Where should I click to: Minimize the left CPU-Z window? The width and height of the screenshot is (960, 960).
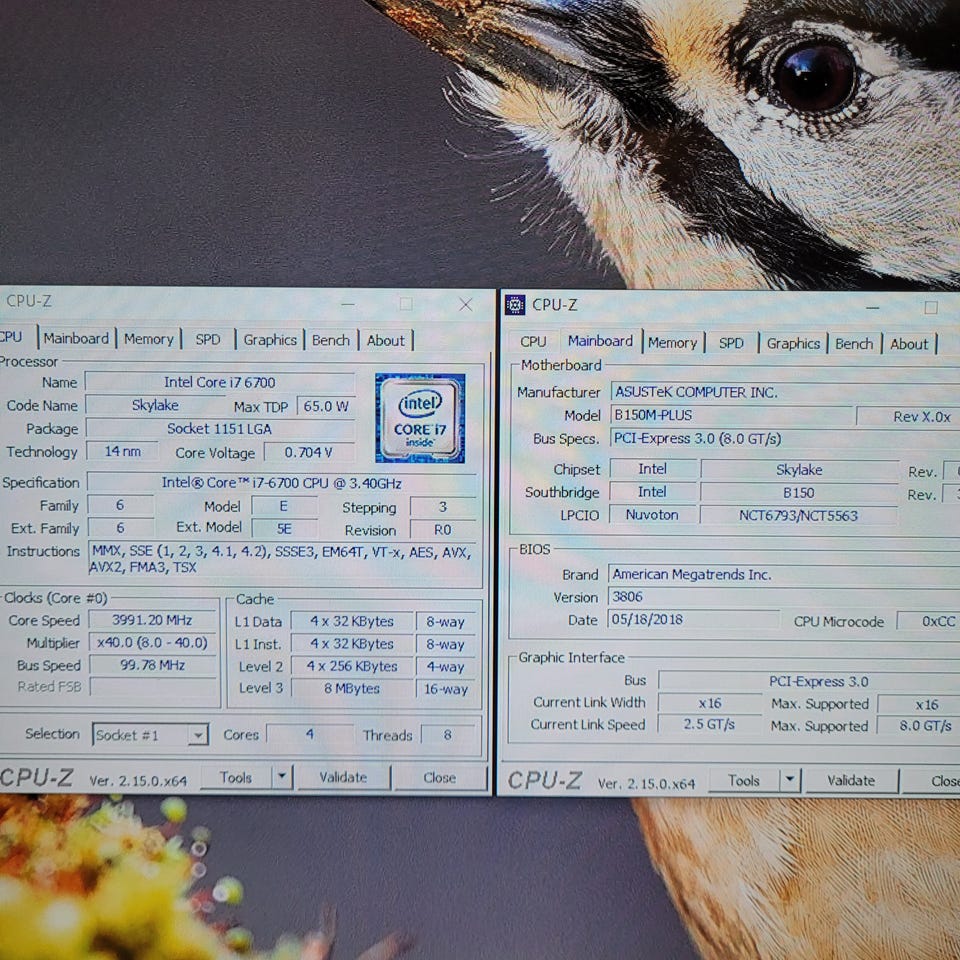point(347,304)
